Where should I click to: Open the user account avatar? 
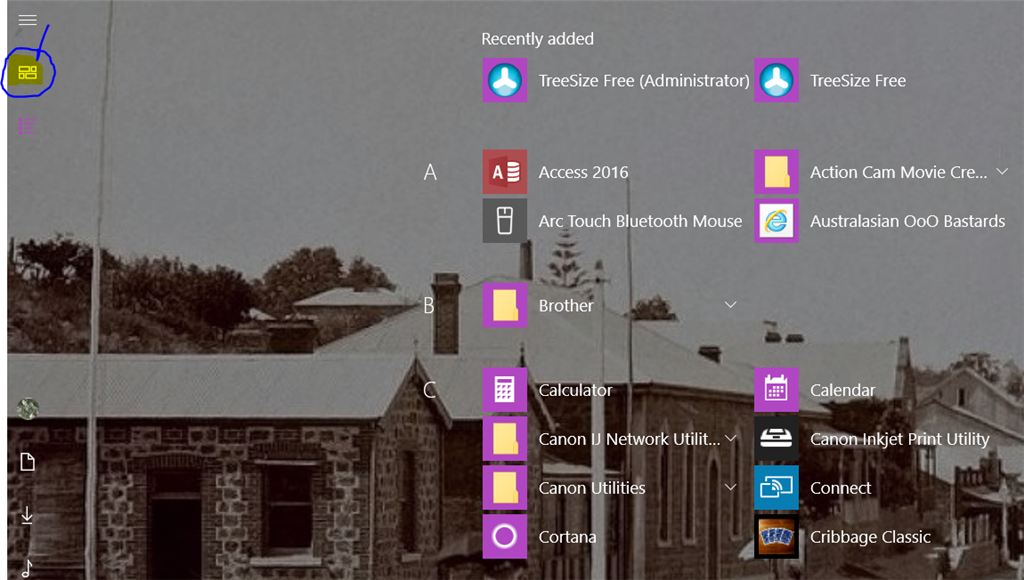point(27,409)
